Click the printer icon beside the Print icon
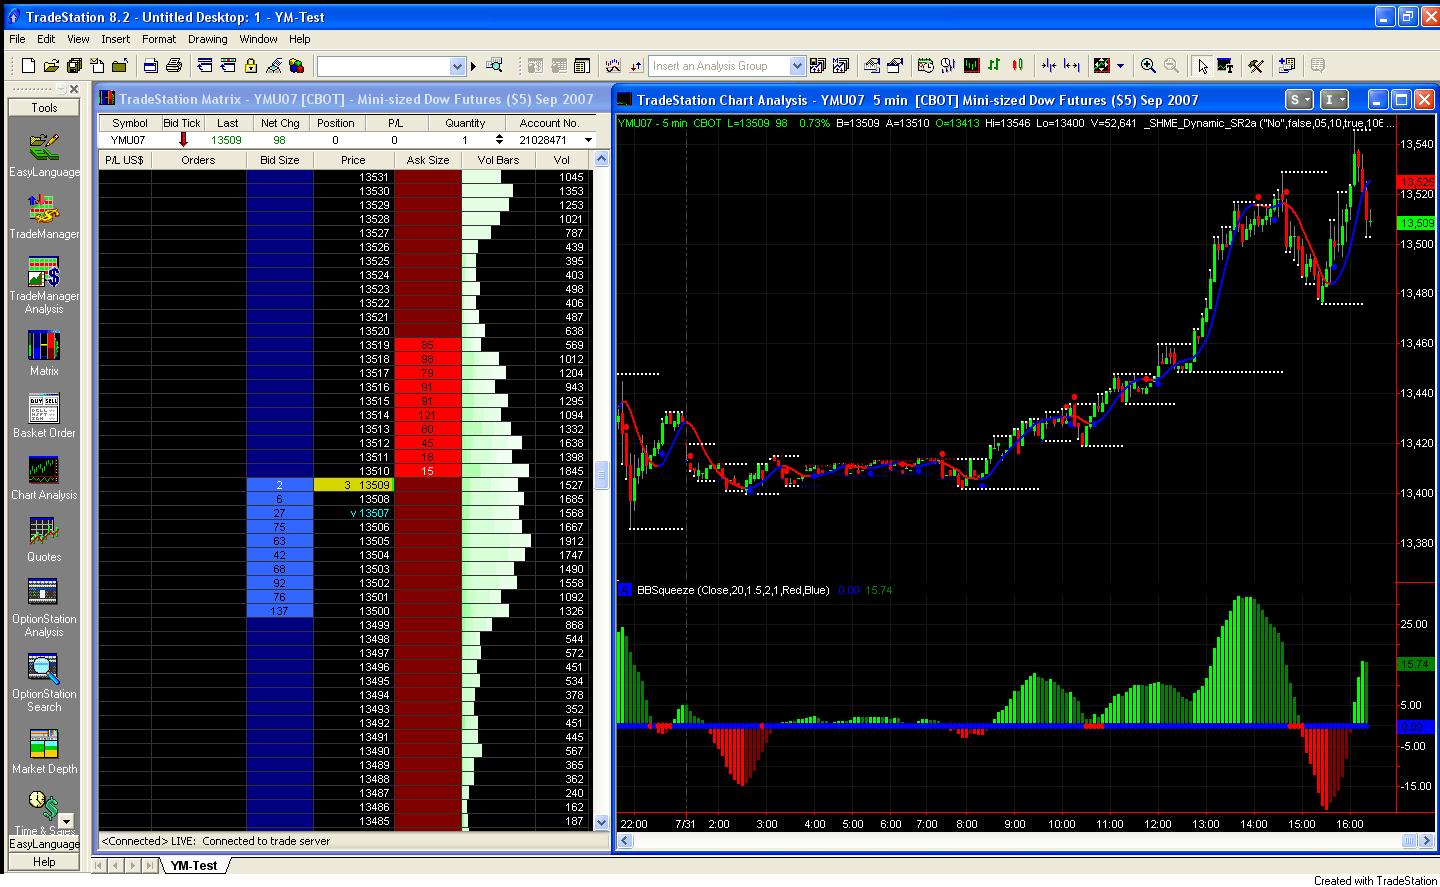Image resolution: width=1440 pixels, height=887 pixels. point(173,66)
